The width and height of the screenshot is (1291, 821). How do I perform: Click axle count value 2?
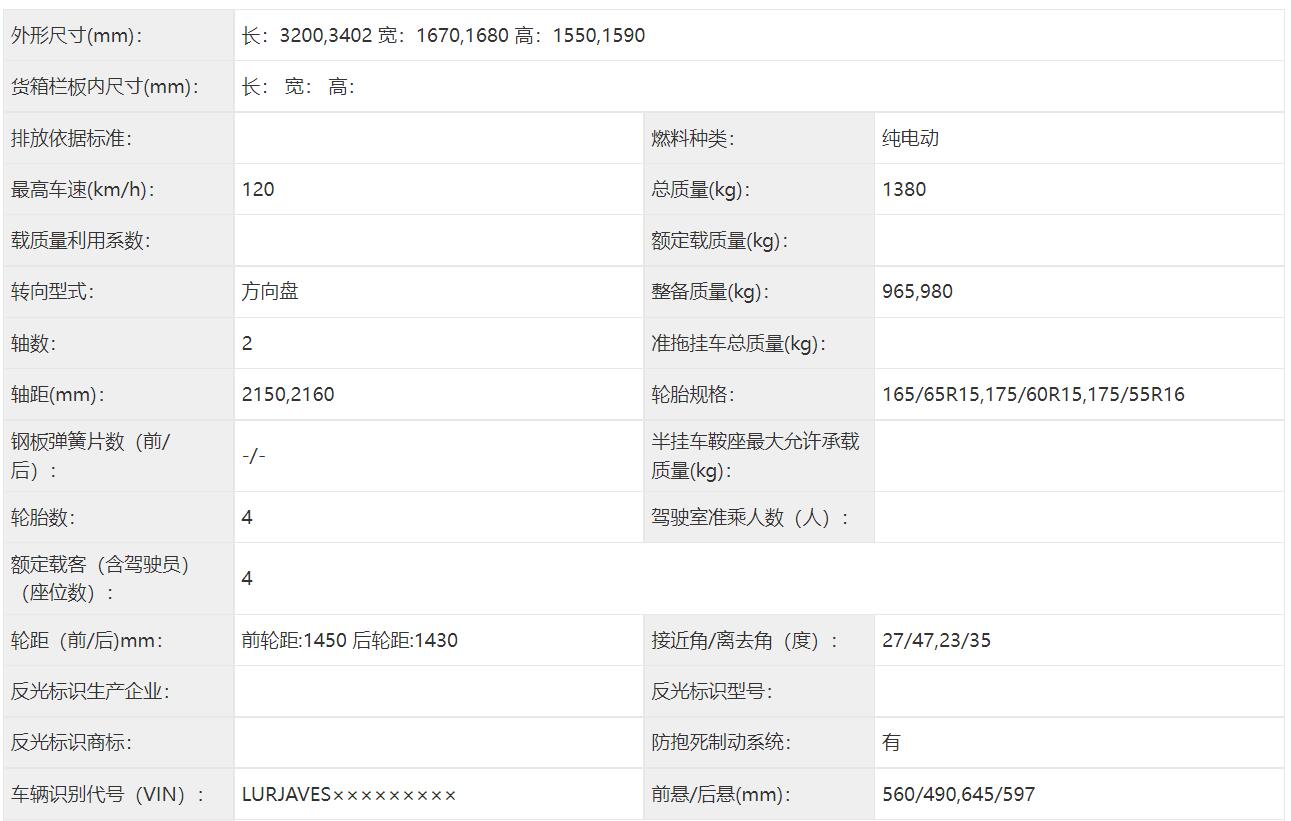(x=247, y=344)
